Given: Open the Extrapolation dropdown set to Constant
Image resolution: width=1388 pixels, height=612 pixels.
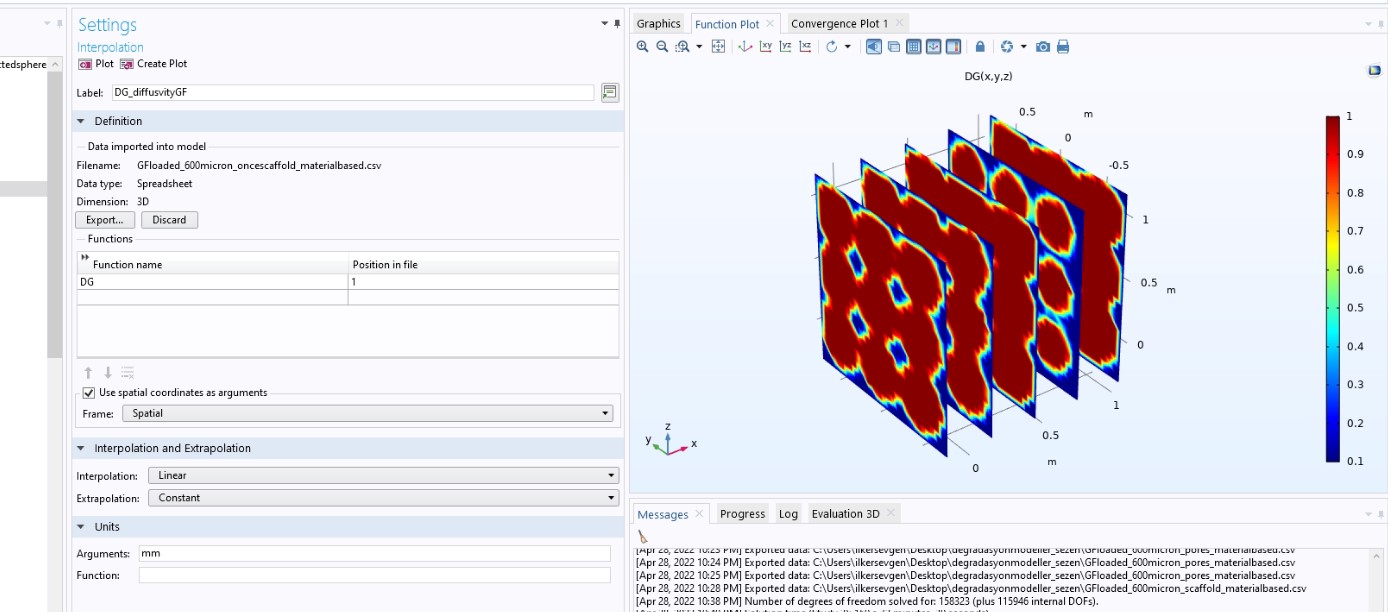Looking at the screenshot, I should coord(382,498).
